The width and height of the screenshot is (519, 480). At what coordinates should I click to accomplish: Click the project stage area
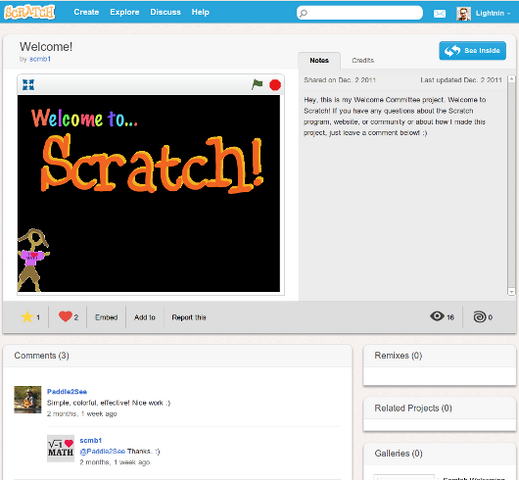149,193
